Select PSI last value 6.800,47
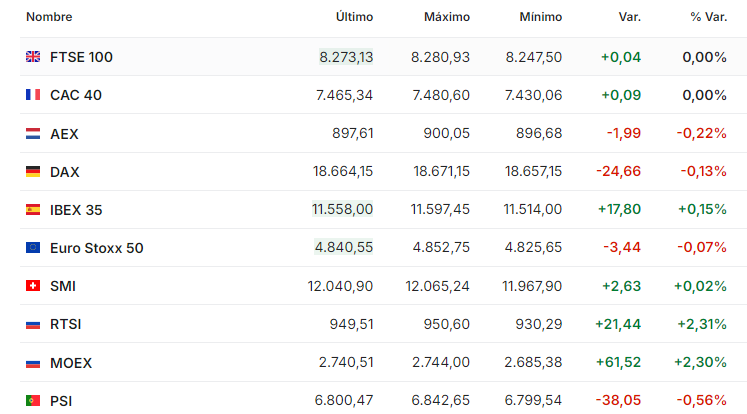 click(344, 401)
